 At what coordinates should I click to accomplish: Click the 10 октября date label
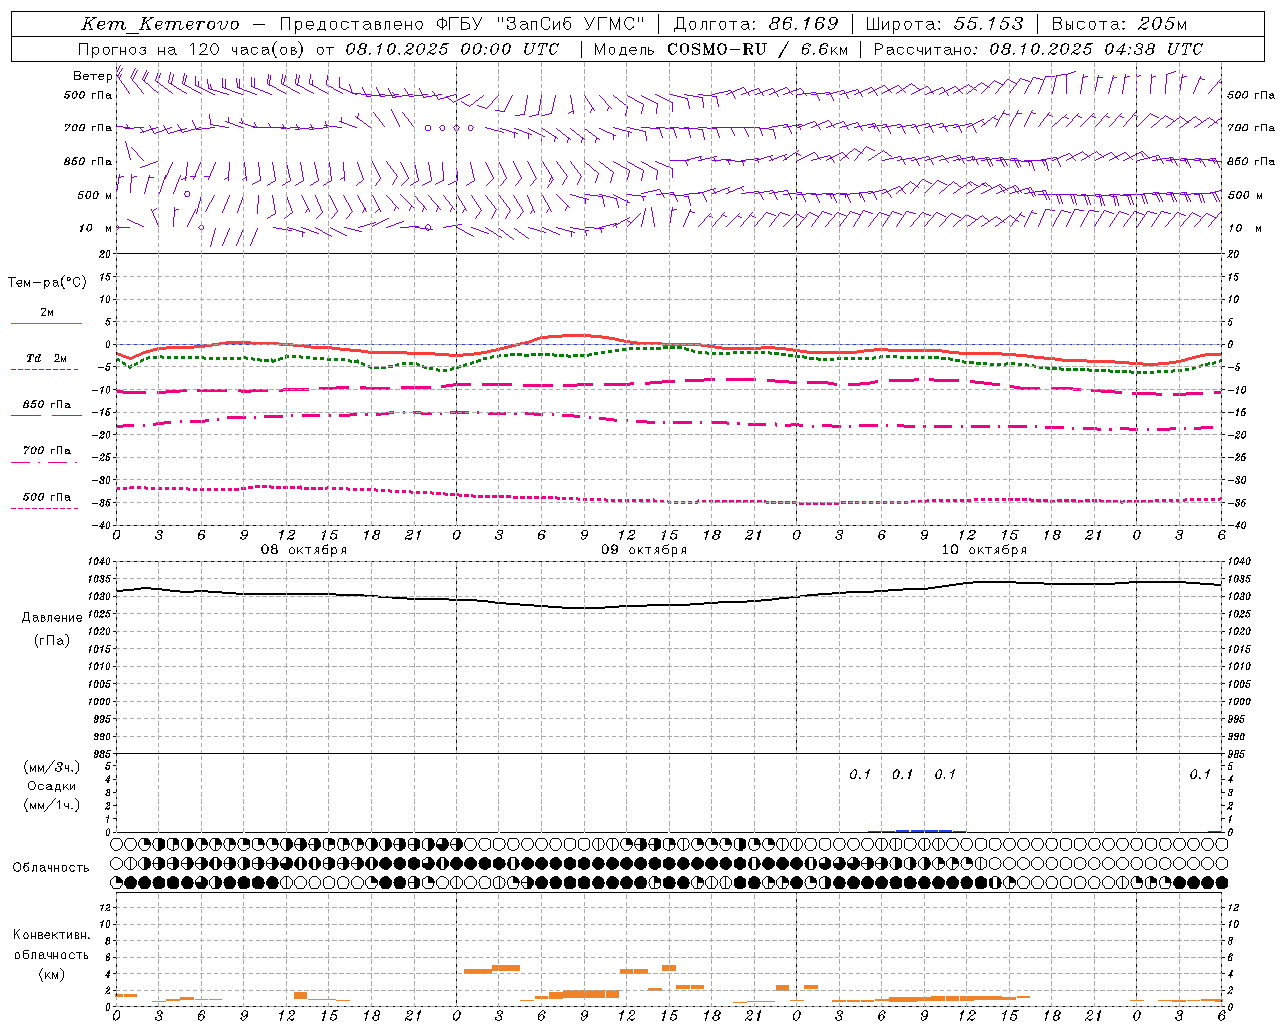coord(984,549)
